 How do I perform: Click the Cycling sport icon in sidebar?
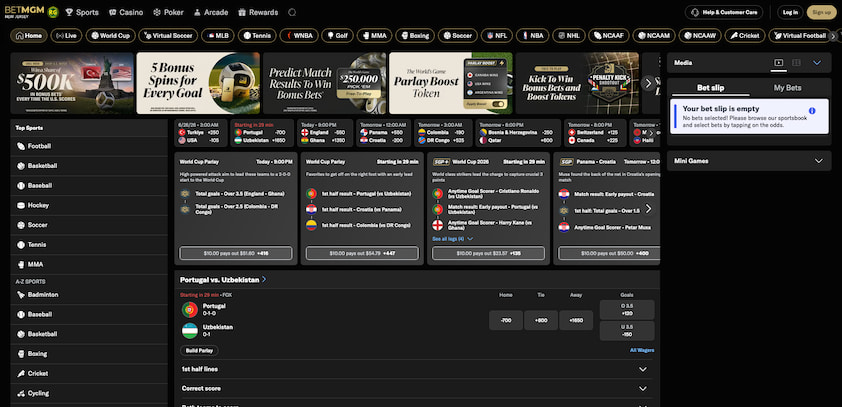tap(21, 393)
